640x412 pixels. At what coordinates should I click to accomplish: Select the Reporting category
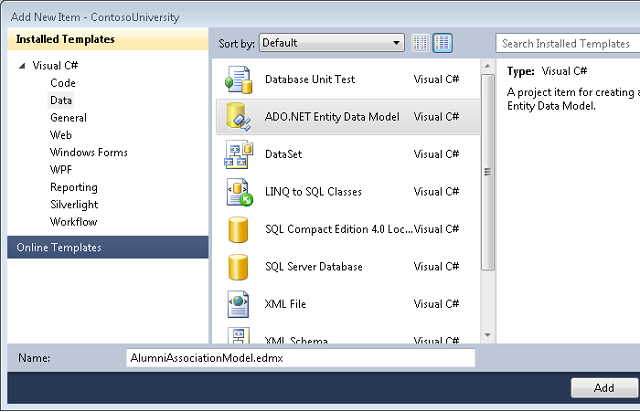[x=74, y=187]
